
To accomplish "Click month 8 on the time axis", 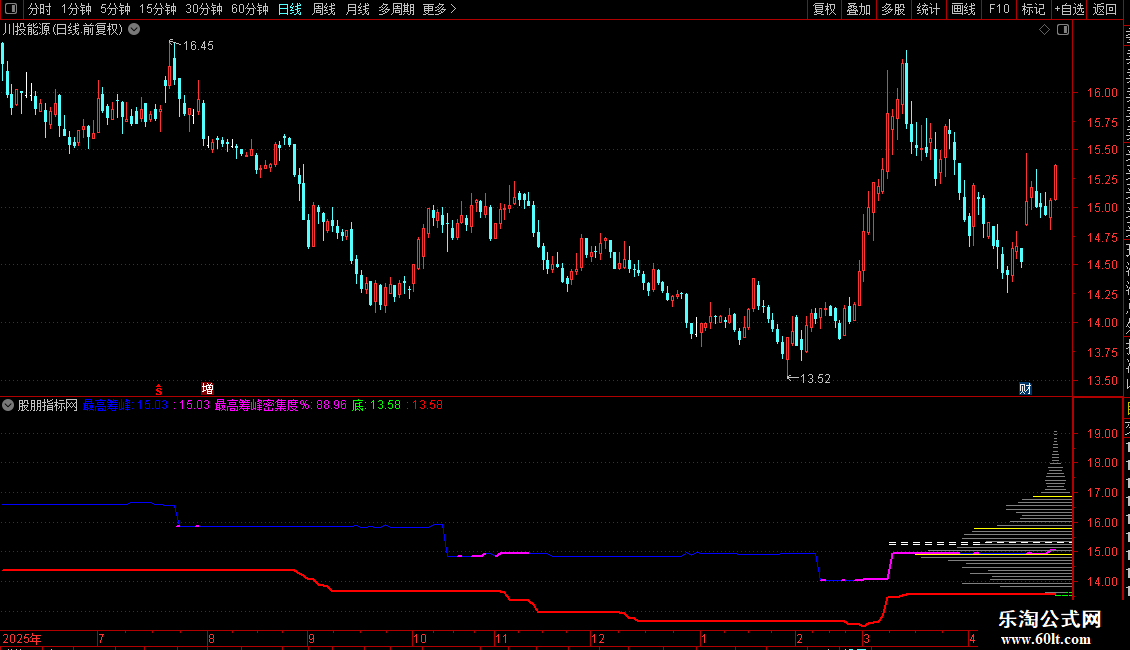I will 211,638.
